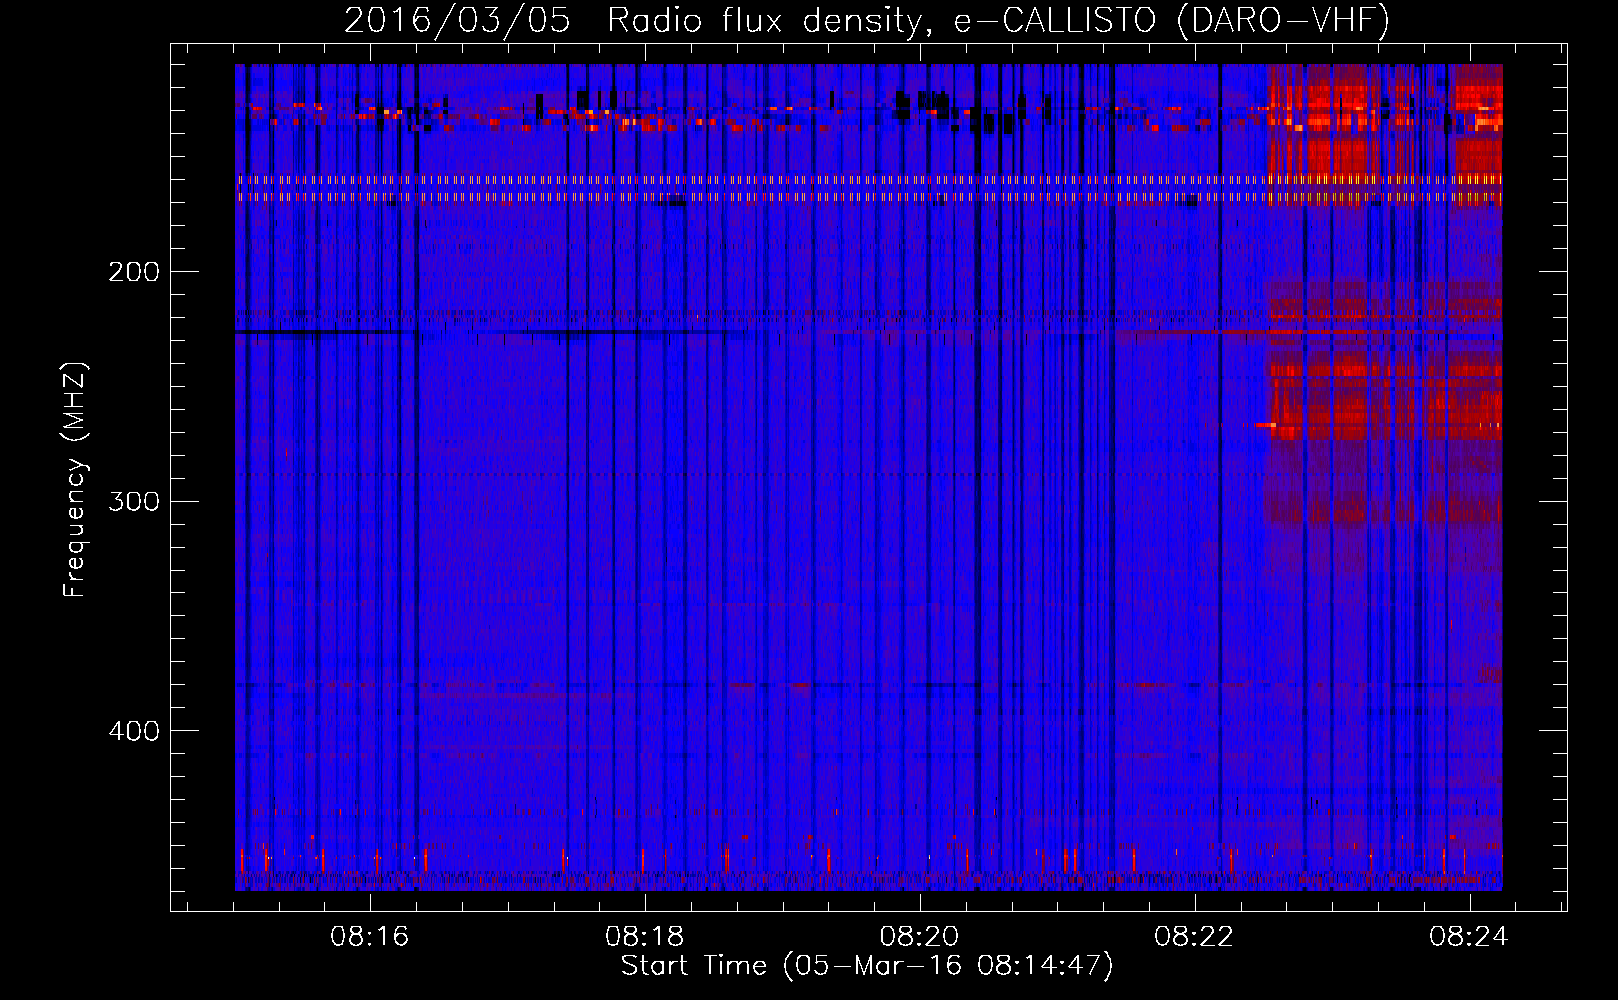Click the 300 frequency tick label
Viewport: 1618px width, 1000px height.
[134, 501]
